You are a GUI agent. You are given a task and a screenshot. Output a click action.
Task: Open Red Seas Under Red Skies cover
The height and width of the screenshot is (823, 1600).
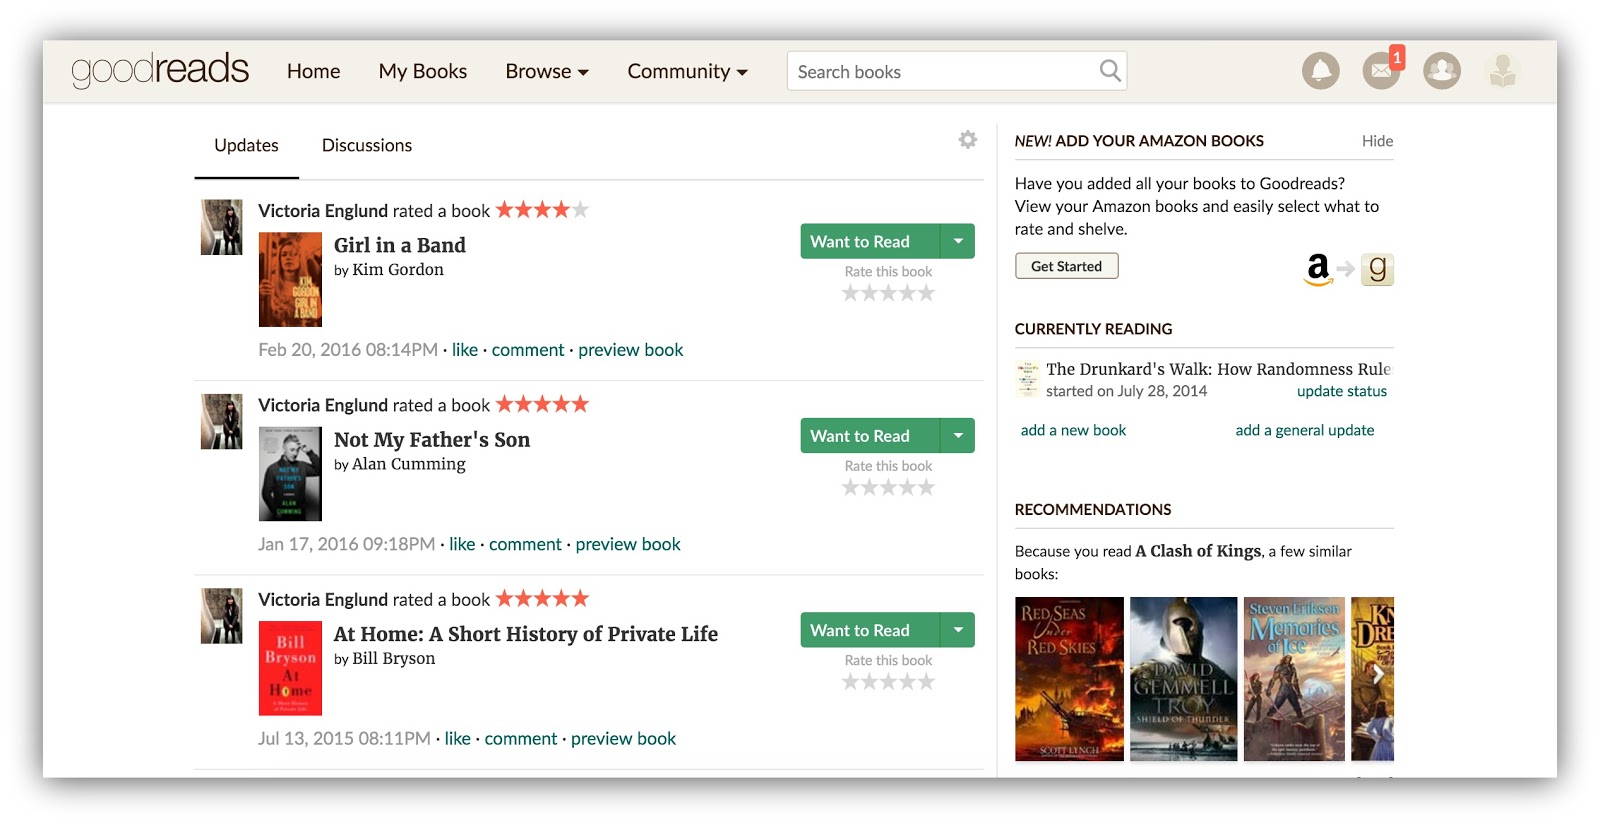pos(1069,679)
